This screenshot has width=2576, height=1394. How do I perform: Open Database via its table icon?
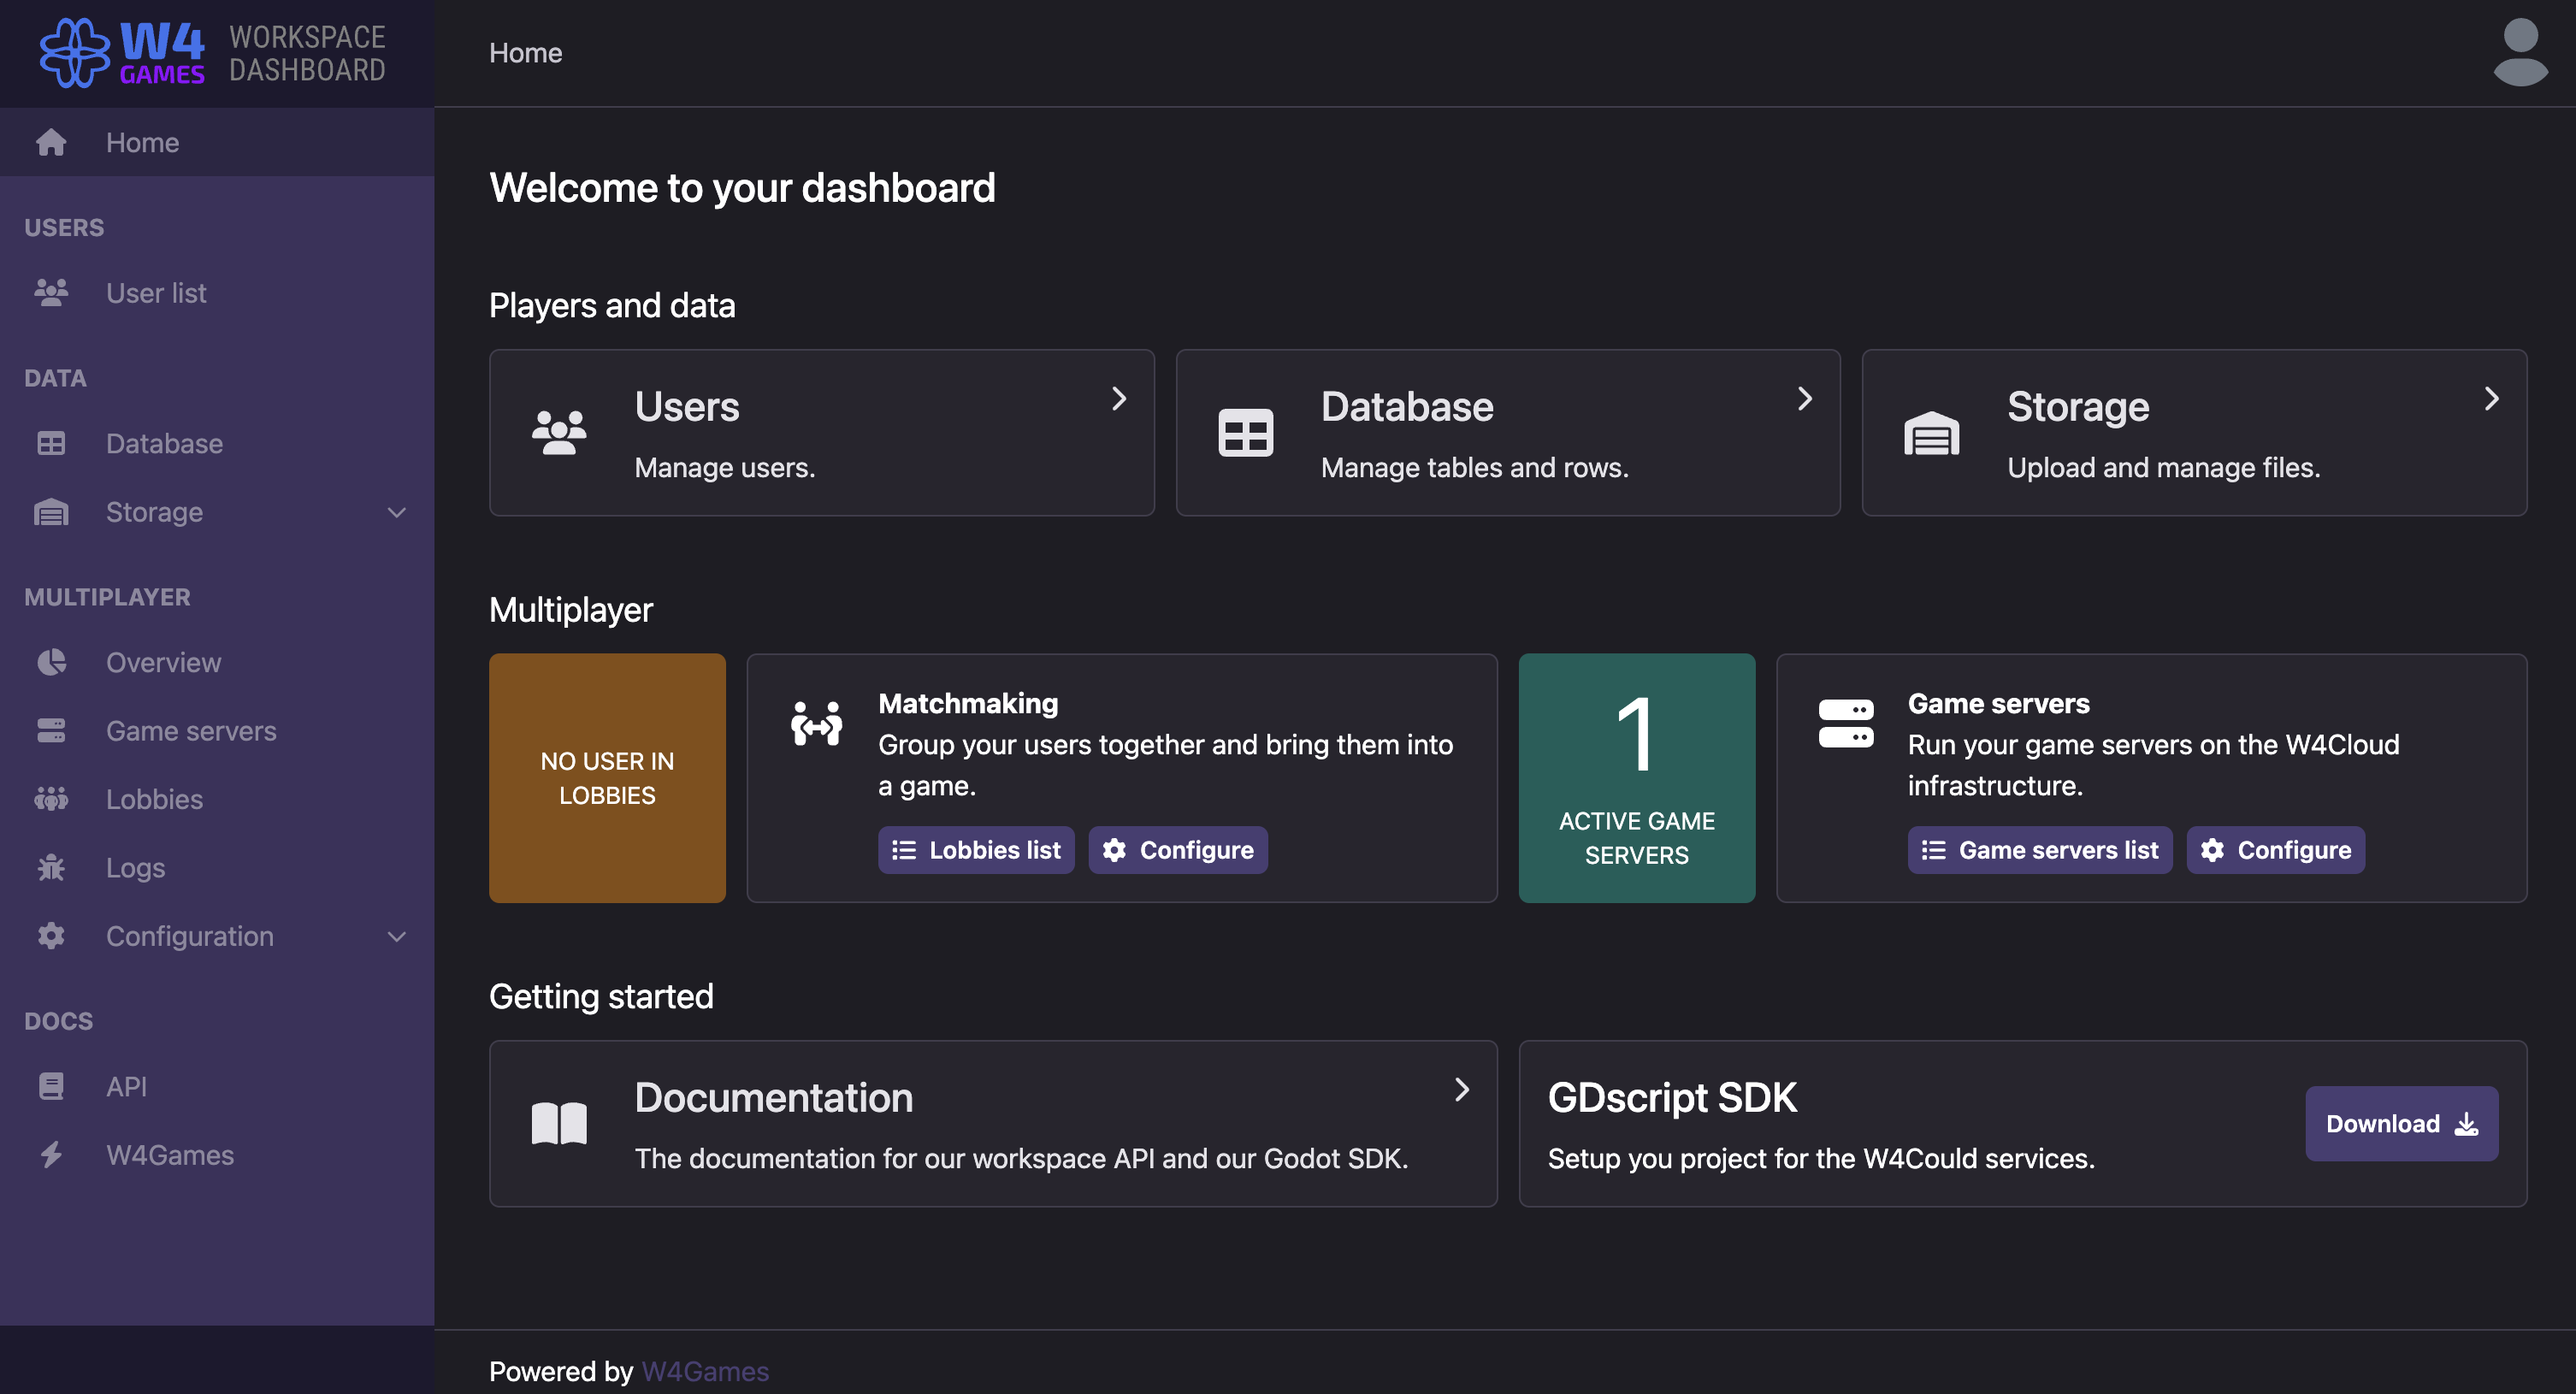click(x=51, y=443)
